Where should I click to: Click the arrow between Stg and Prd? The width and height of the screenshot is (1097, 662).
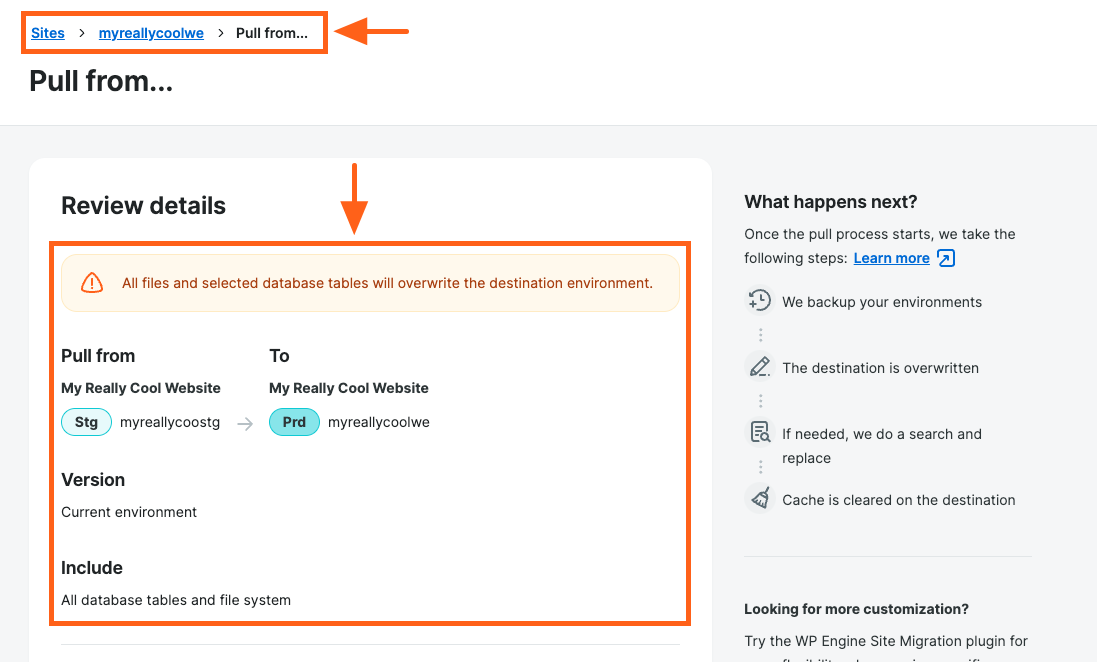(245, 423)
